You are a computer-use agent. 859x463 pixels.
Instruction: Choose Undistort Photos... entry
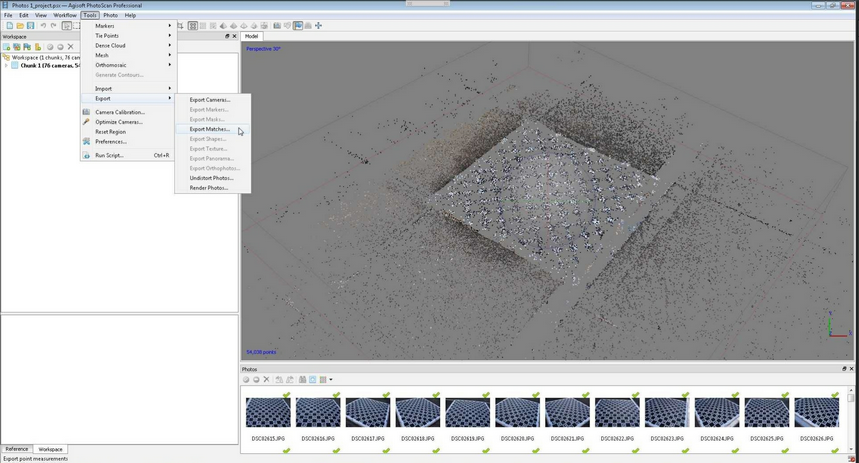[213, 178]
